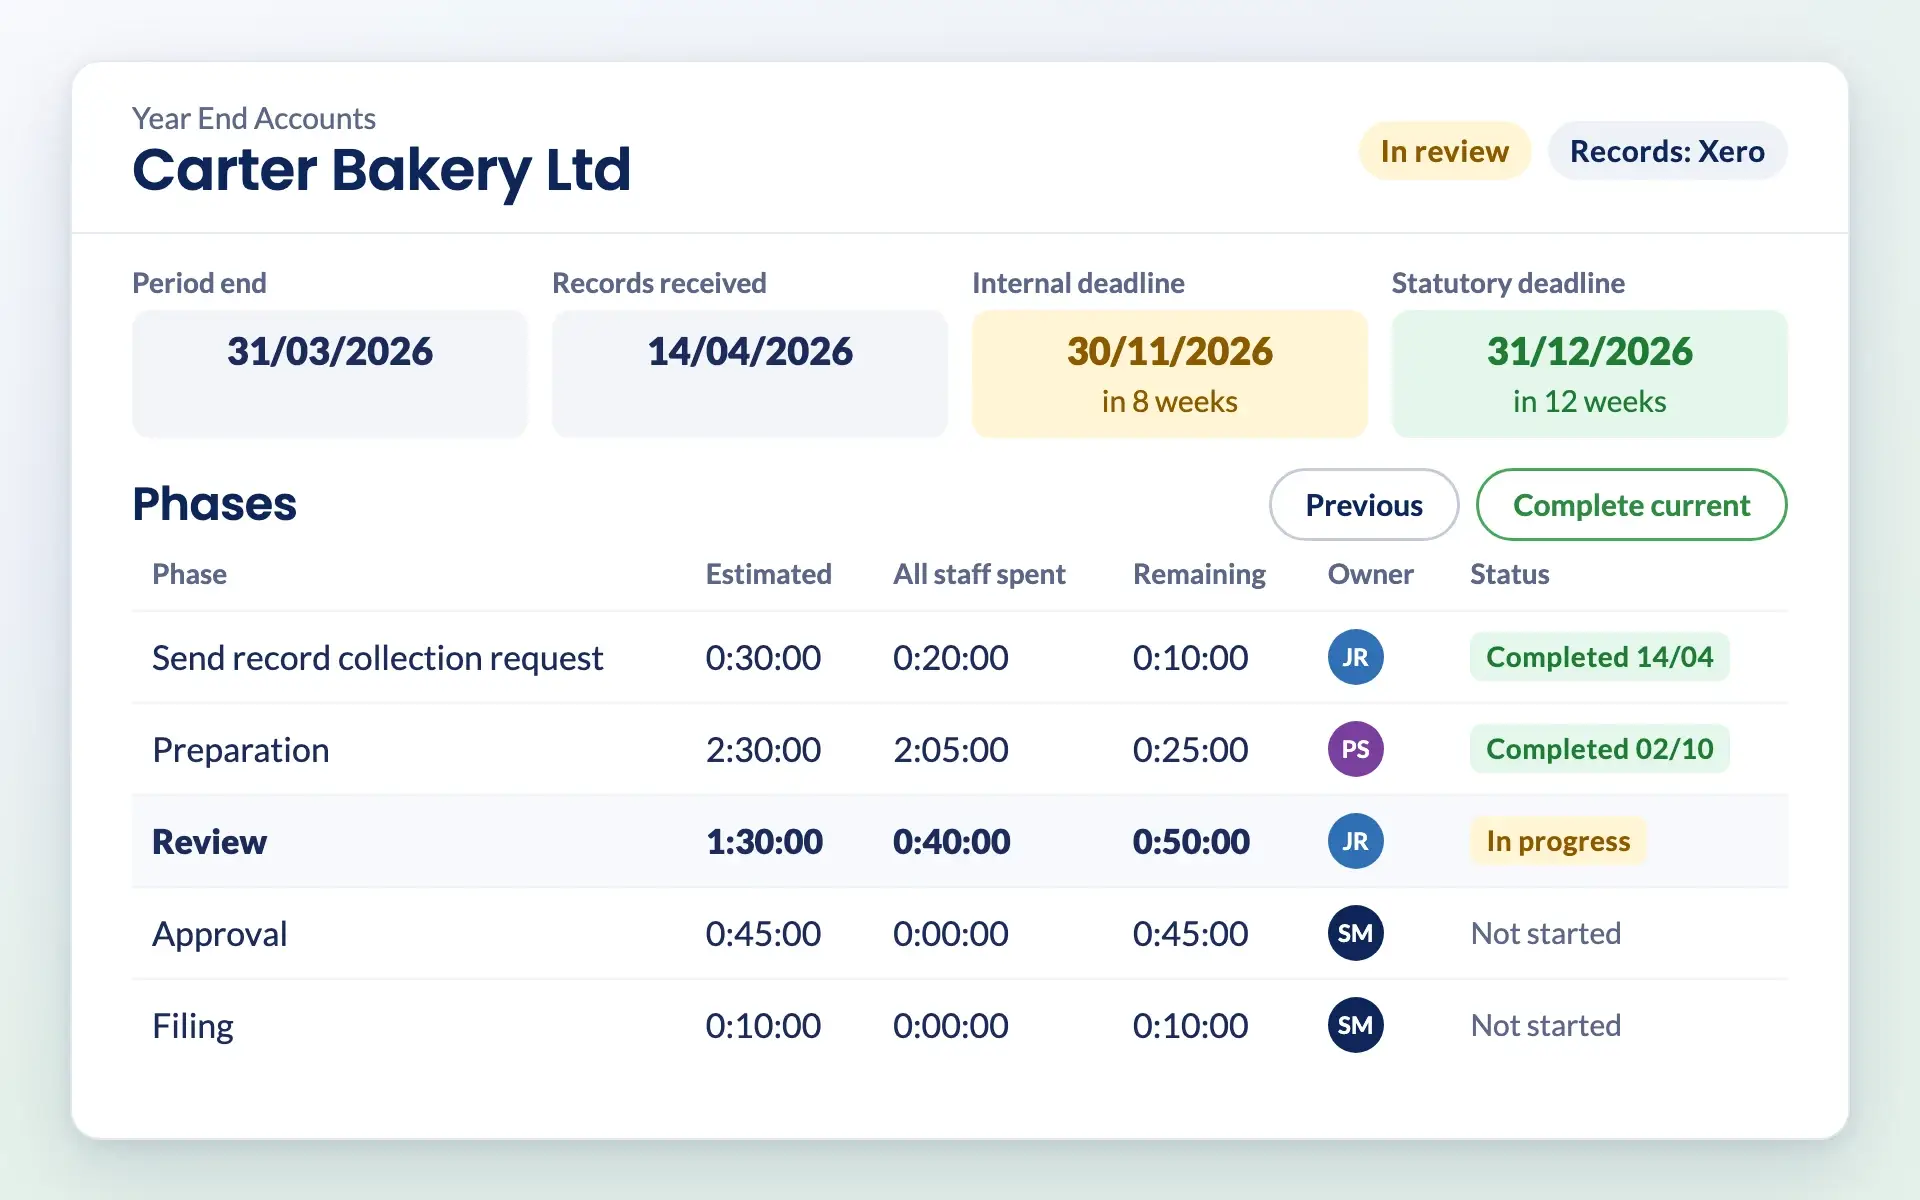Open the Statutory deadline 31/12/2026 box

pyautogui.click(x=1589, y=374)
